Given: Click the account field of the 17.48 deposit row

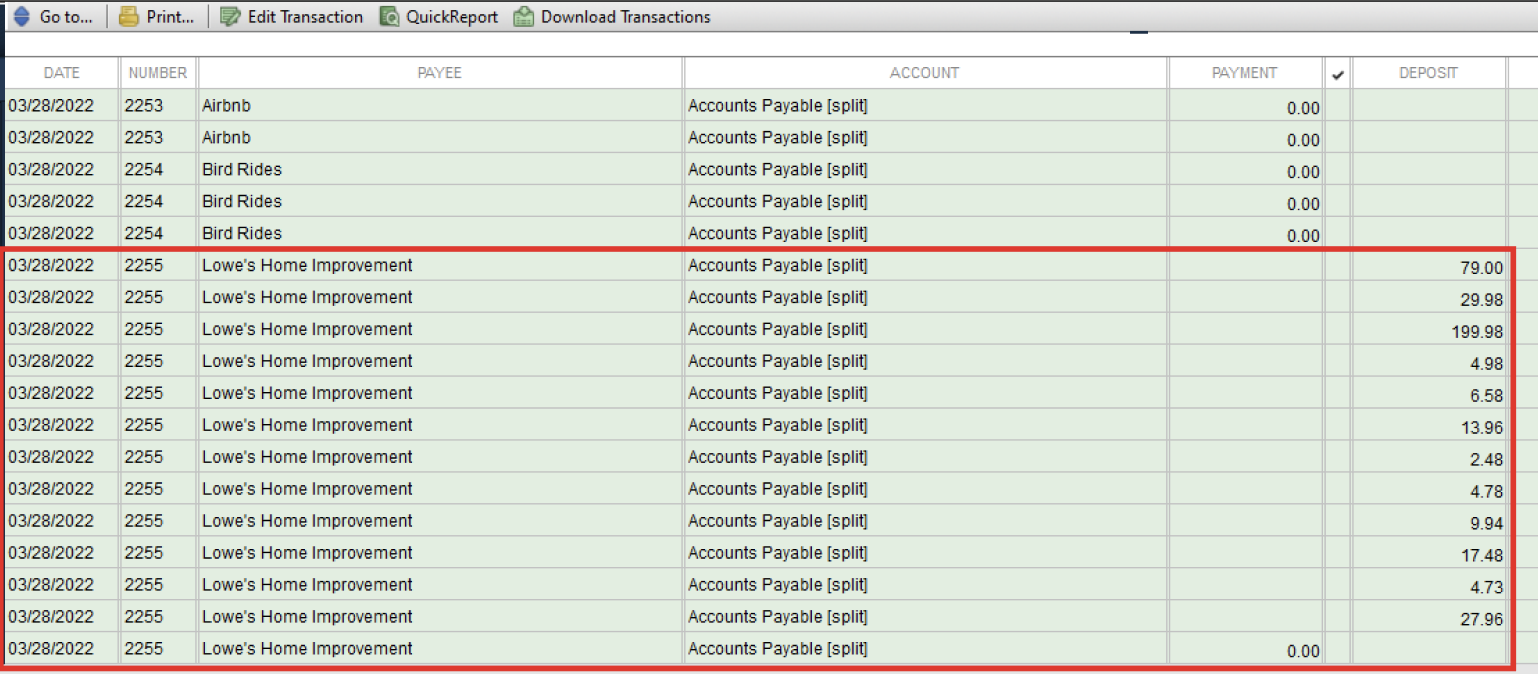Looking at the screenshot, I should click(x=778, y=553).
